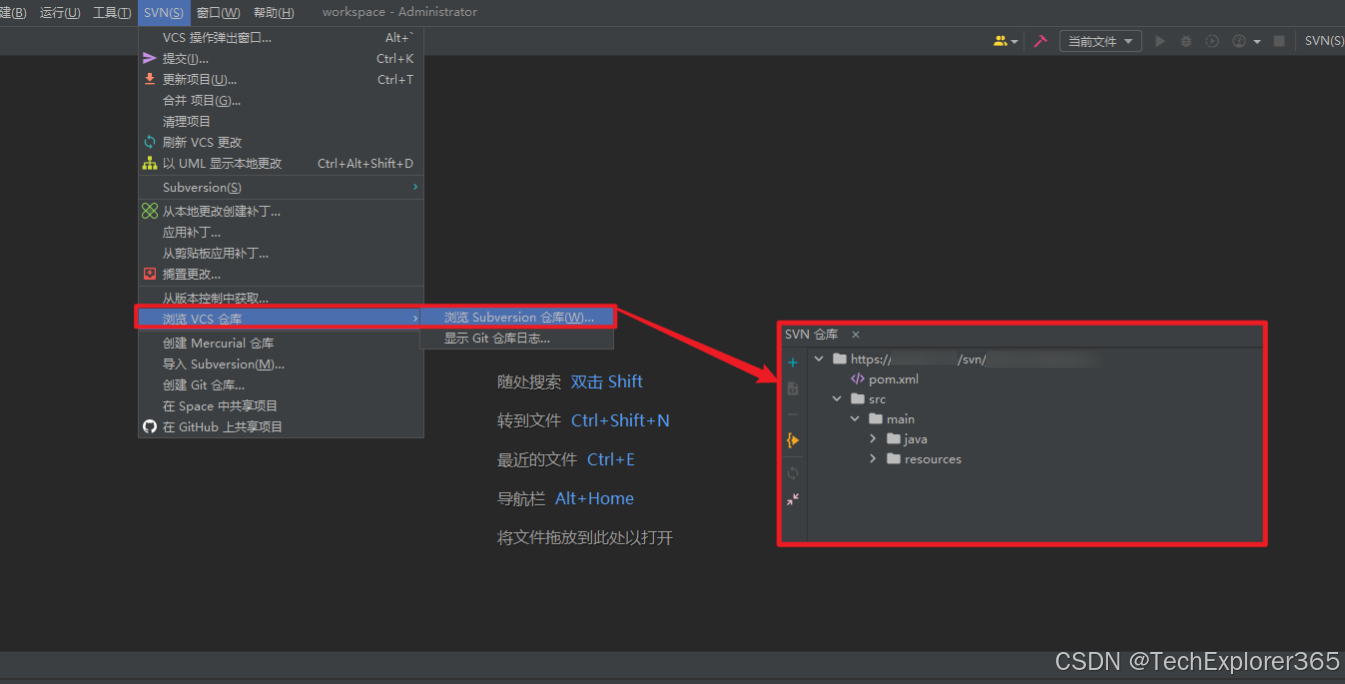Choose 浏览 Subversion 仓库(W)... submenu item
The width and height of the screenshot is (1345, 684).
517,318
